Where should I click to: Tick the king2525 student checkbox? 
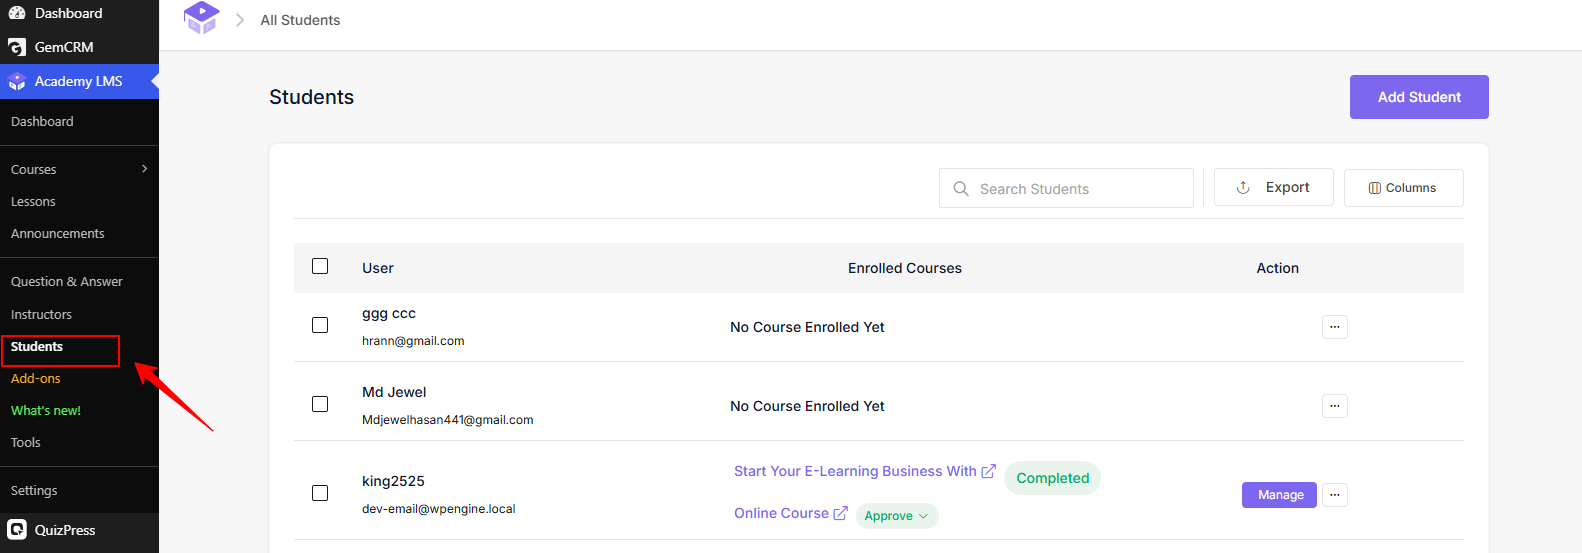[x=320, y=493]
